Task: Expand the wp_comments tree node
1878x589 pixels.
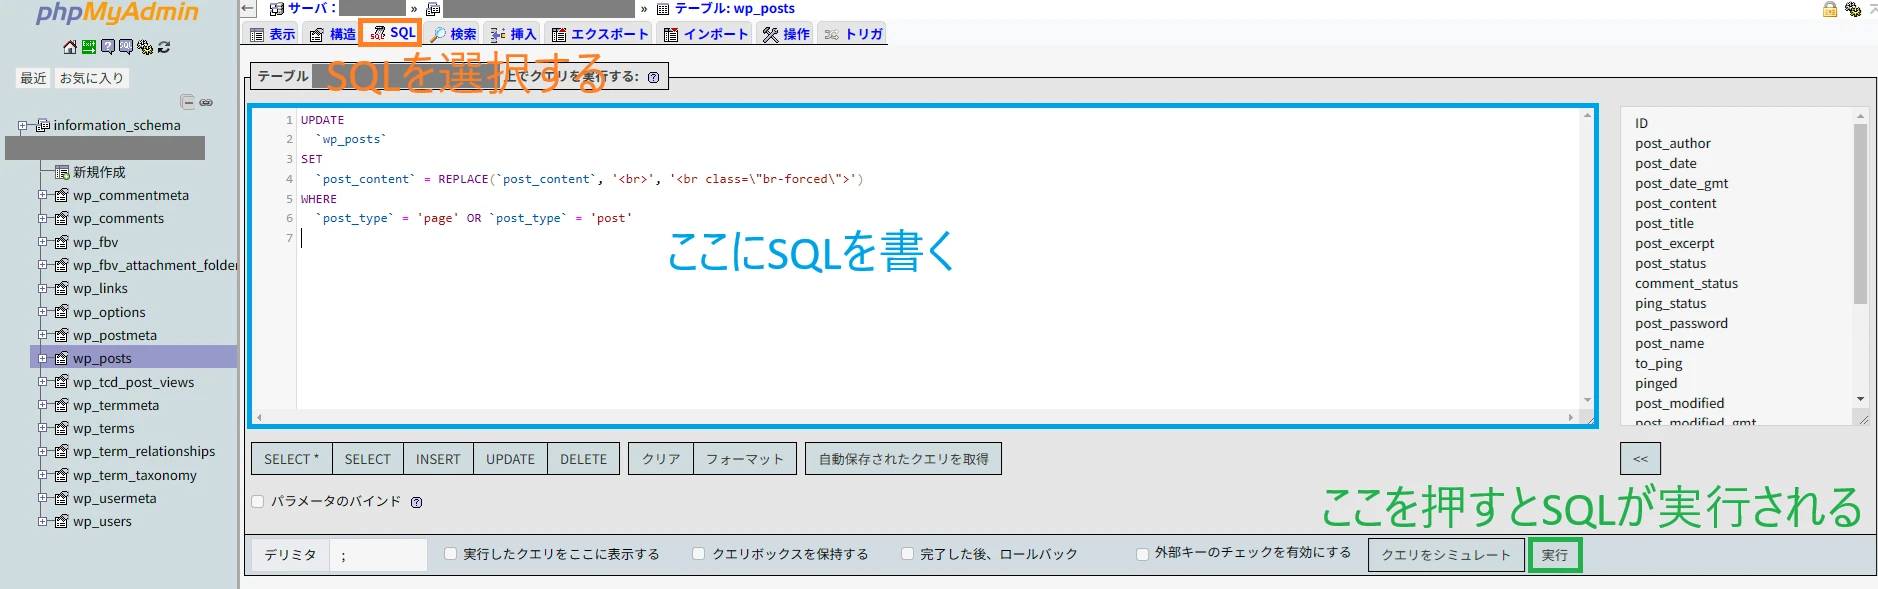Action: [43, 218]
